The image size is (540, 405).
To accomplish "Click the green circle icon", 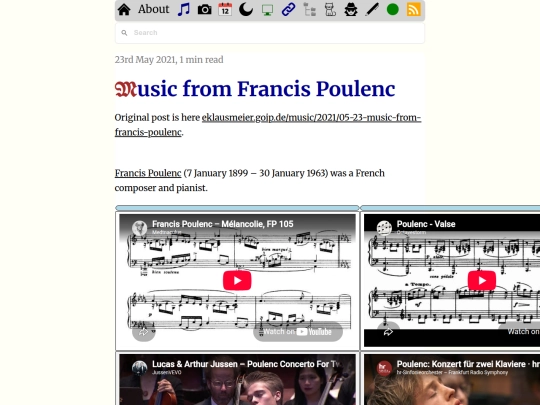I will pos(393,10).
